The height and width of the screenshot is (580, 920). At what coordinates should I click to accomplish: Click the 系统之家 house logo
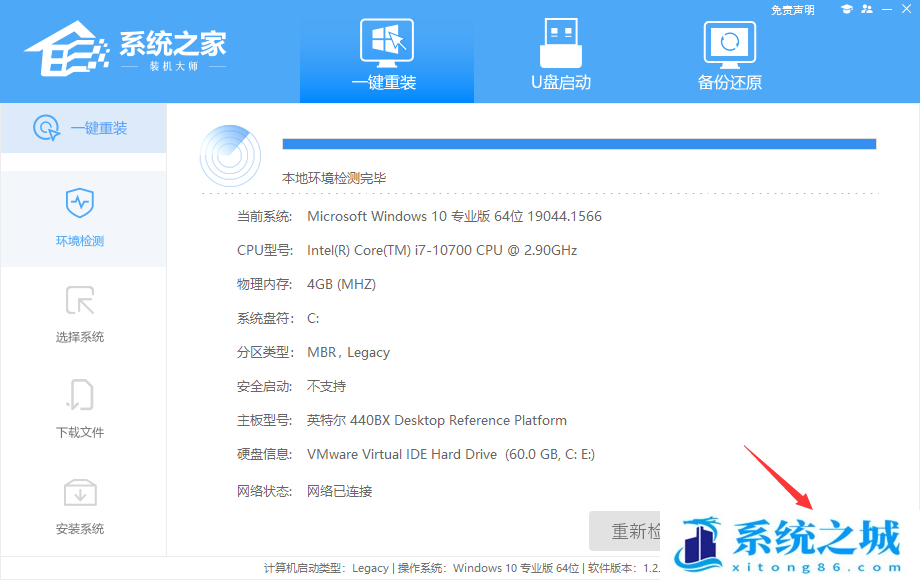tap(66, 49)
